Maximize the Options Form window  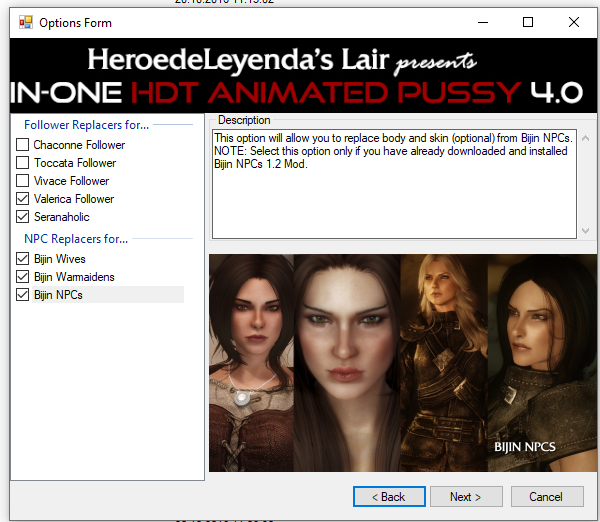tap(528, 23)
